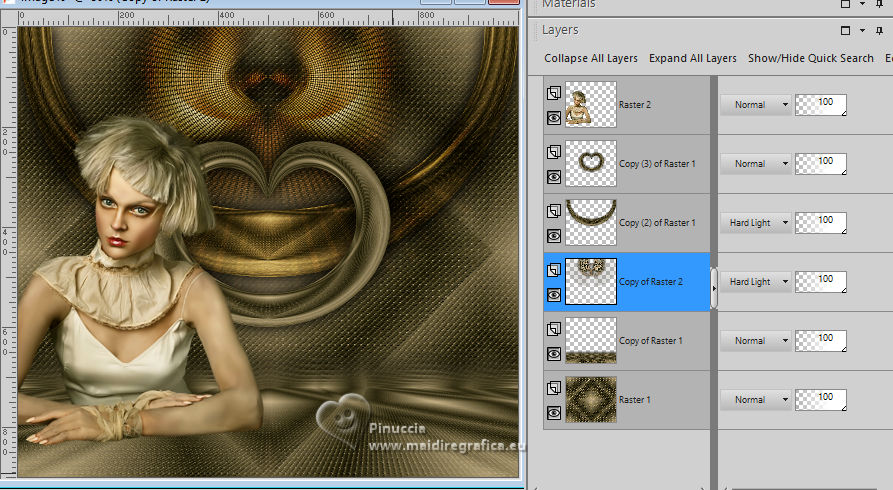893x490 pixels.
Task: Select the Copy of Raster 1 thumbnail
Action: click(591, 340)
